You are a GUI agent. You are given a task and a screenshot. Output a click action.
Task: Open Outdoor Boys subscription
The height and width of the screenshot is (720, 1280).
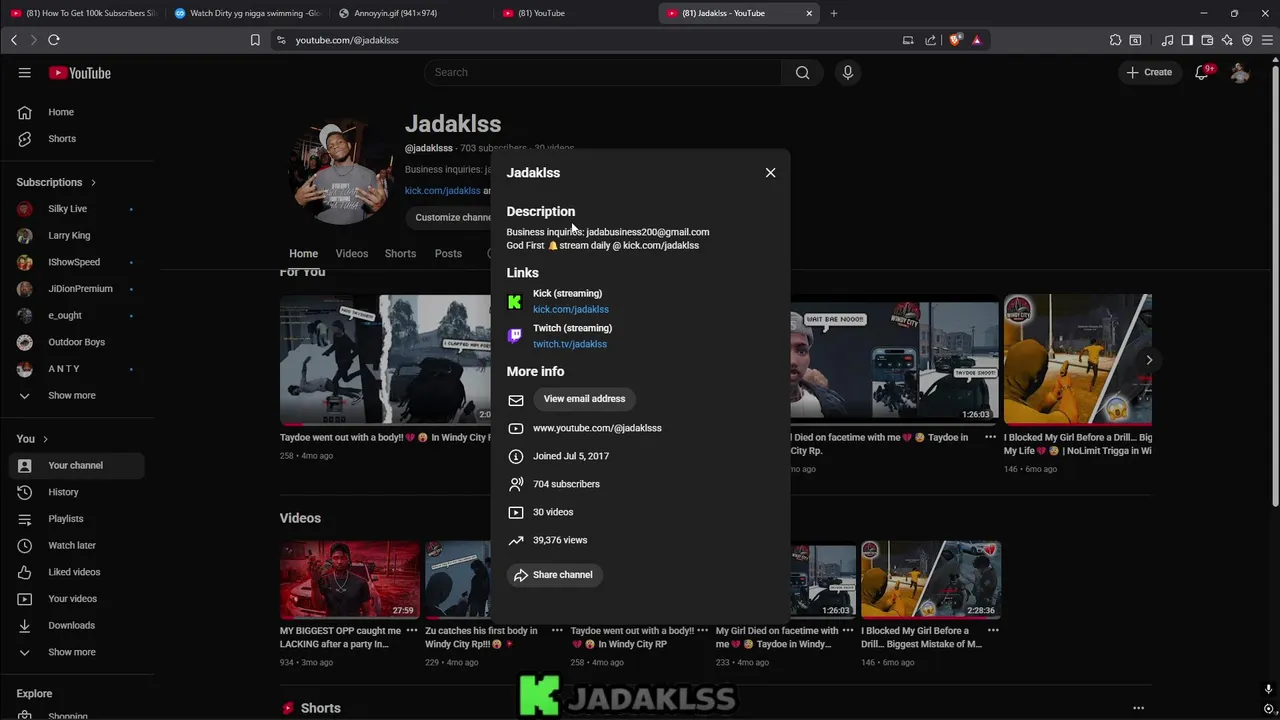(x=77, y=342)
